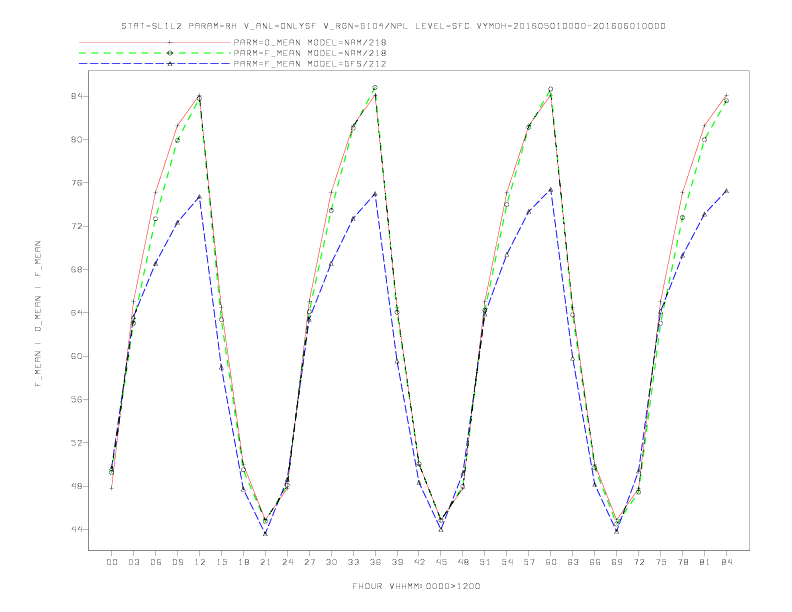Click the x-axis title FHOUR VHHMM:0000>1200
Viewport: 792px width, 612px height.
pyautogui.click(x=416, y=586)
